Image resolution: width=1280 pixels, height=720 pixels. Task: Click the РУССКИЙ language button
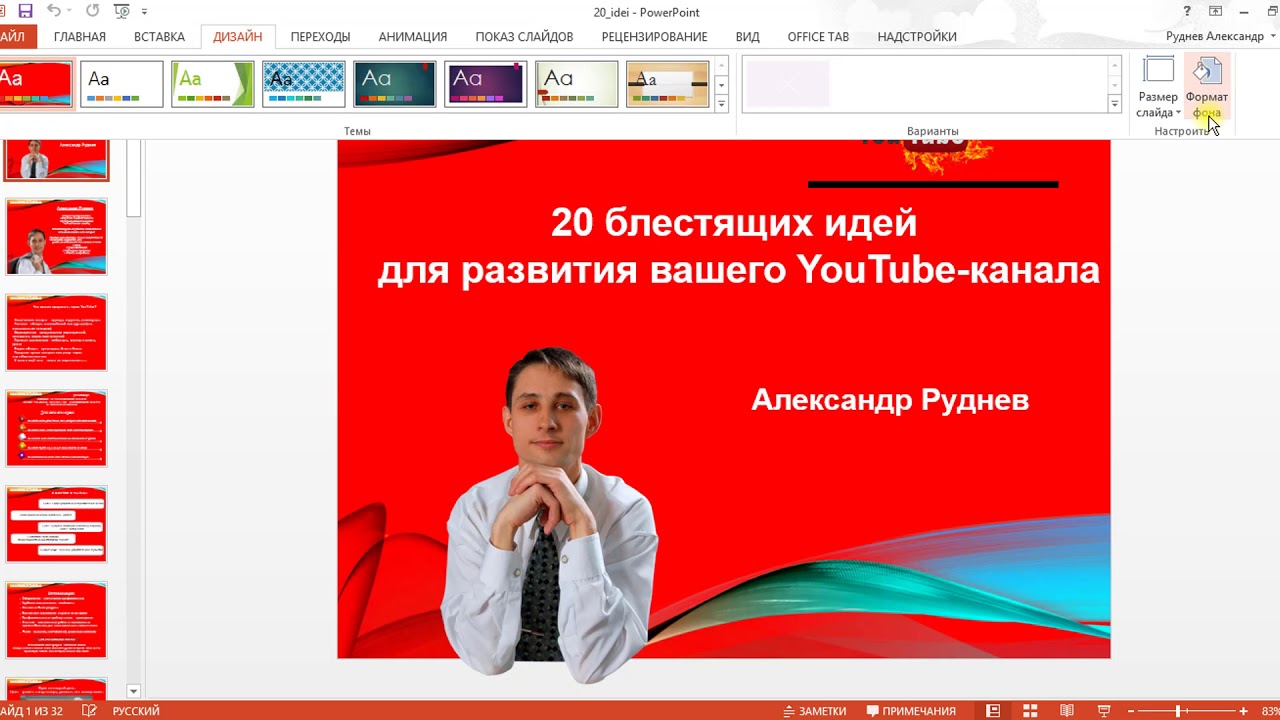[x=136, y=711]
